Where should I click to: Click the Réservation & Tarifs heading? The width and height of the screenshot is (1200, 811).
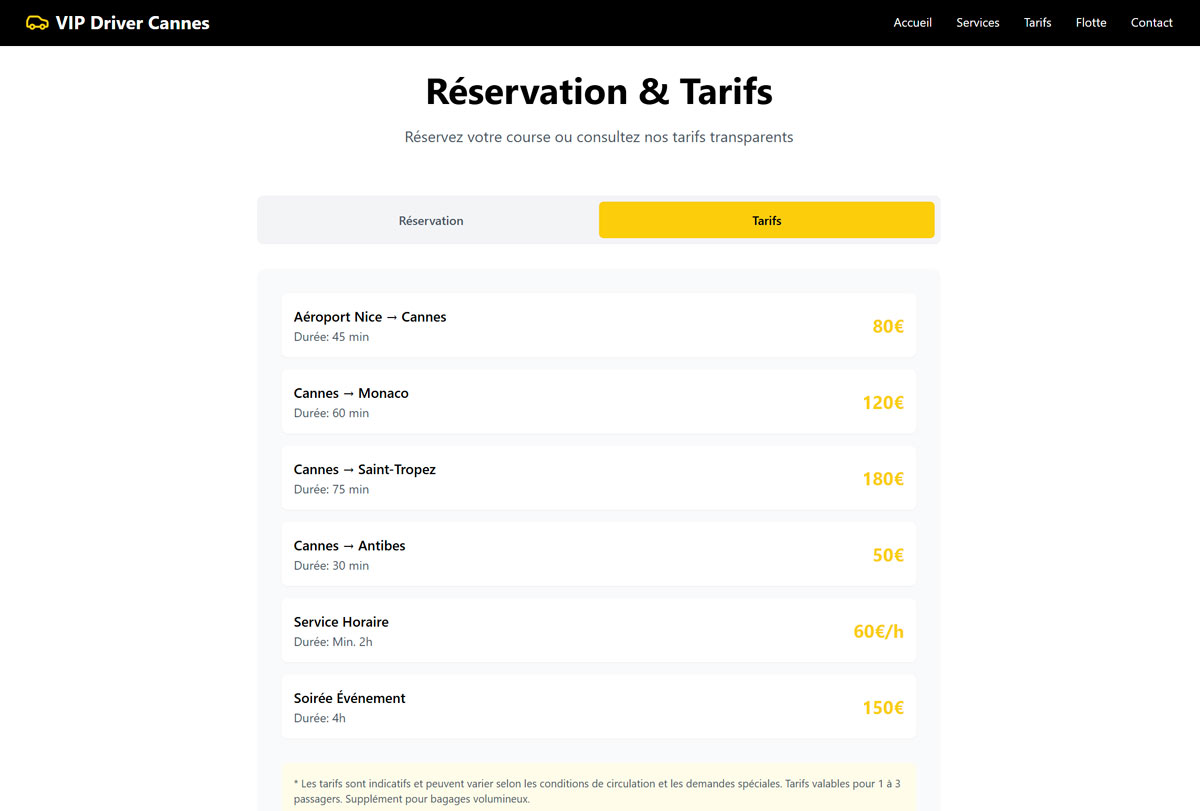coord(599,91)
